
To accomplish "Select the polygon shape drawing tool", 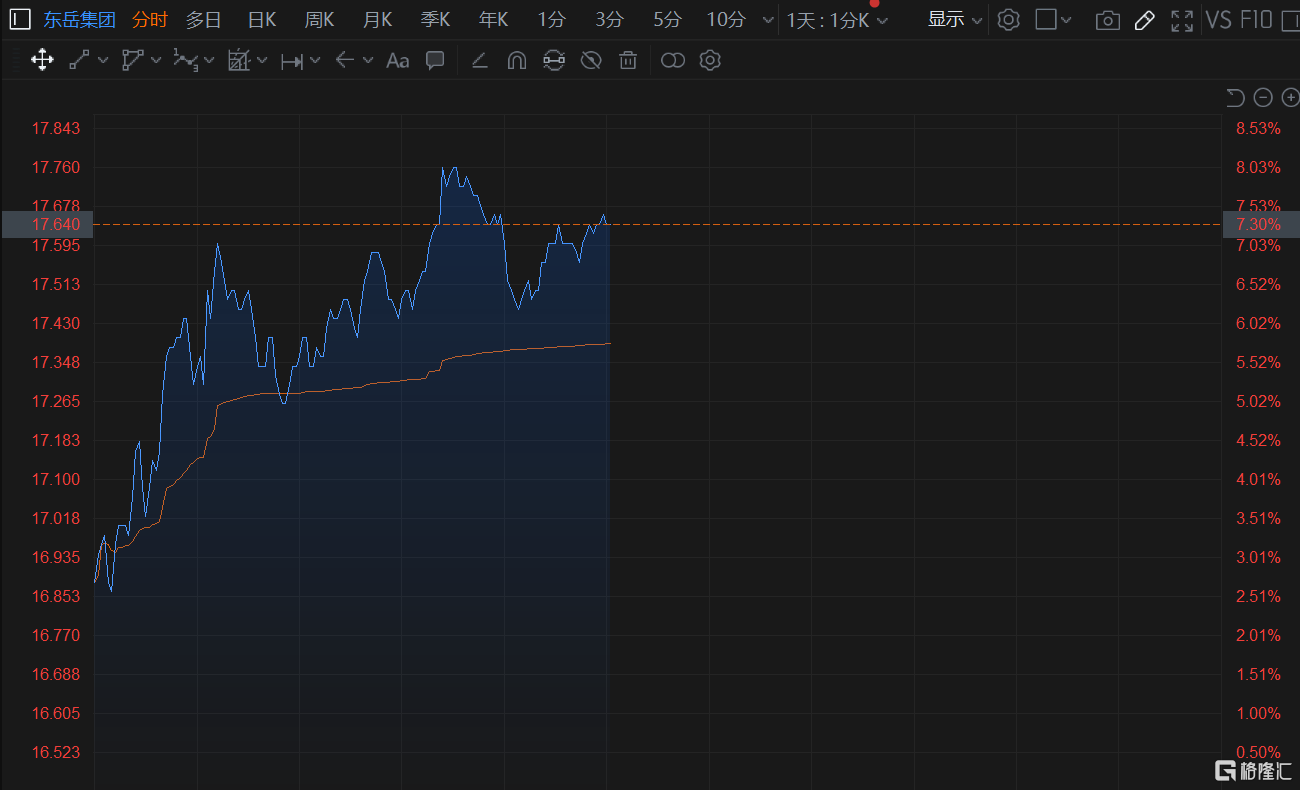I will tap(132, 60).
